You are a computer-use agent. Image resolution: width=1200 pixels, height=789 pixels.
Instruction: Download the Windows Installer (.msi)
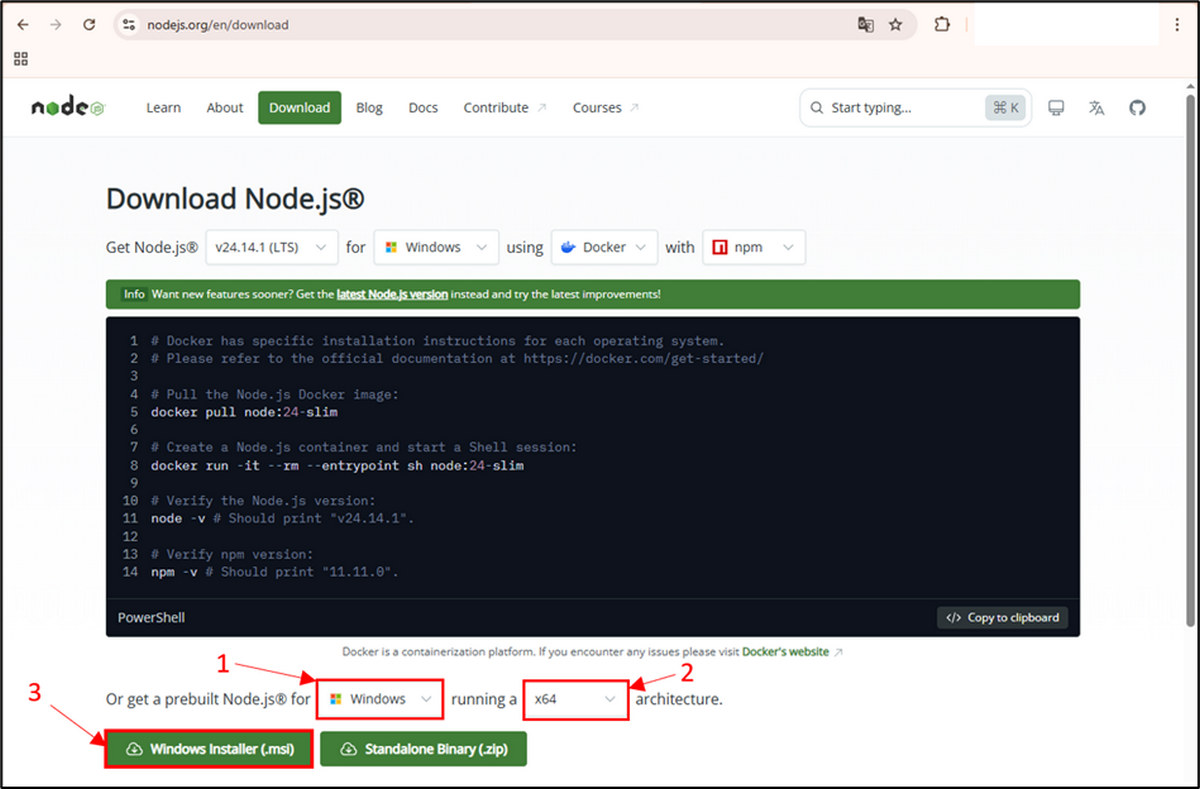point(208,747)
